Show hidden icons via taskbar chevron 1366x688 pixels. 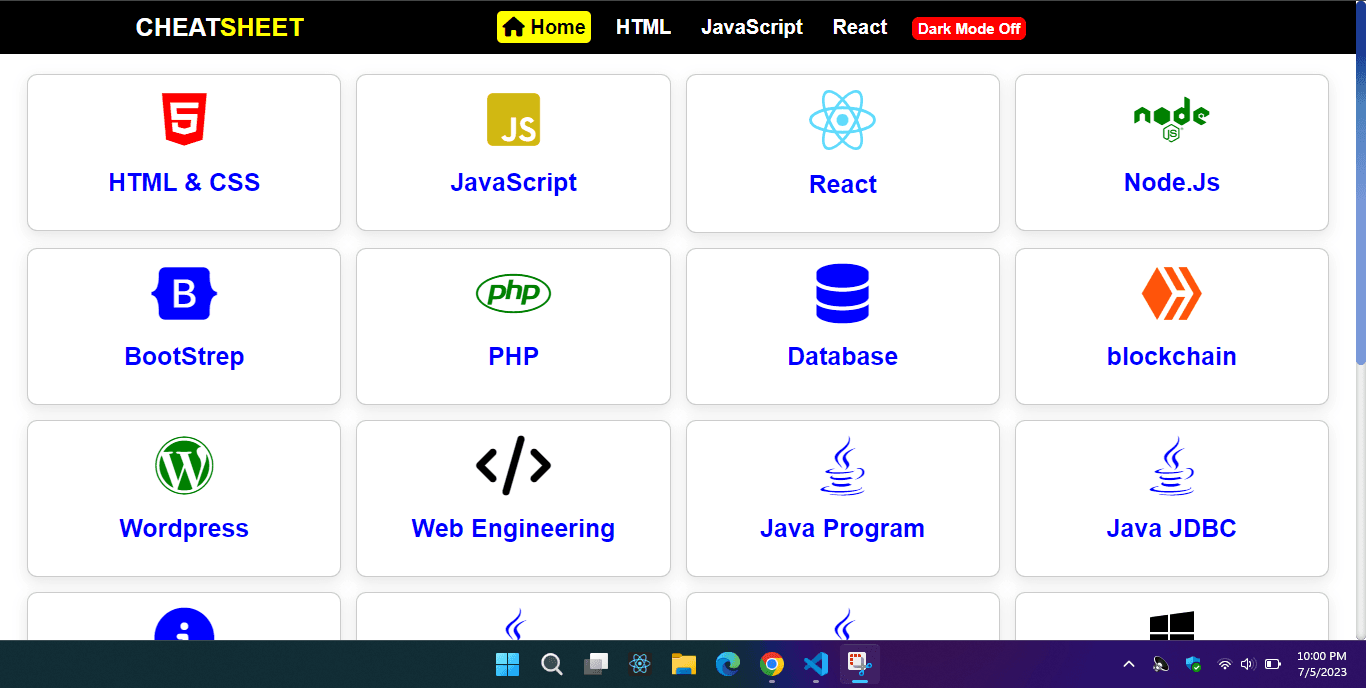(x=1129, y=664)
